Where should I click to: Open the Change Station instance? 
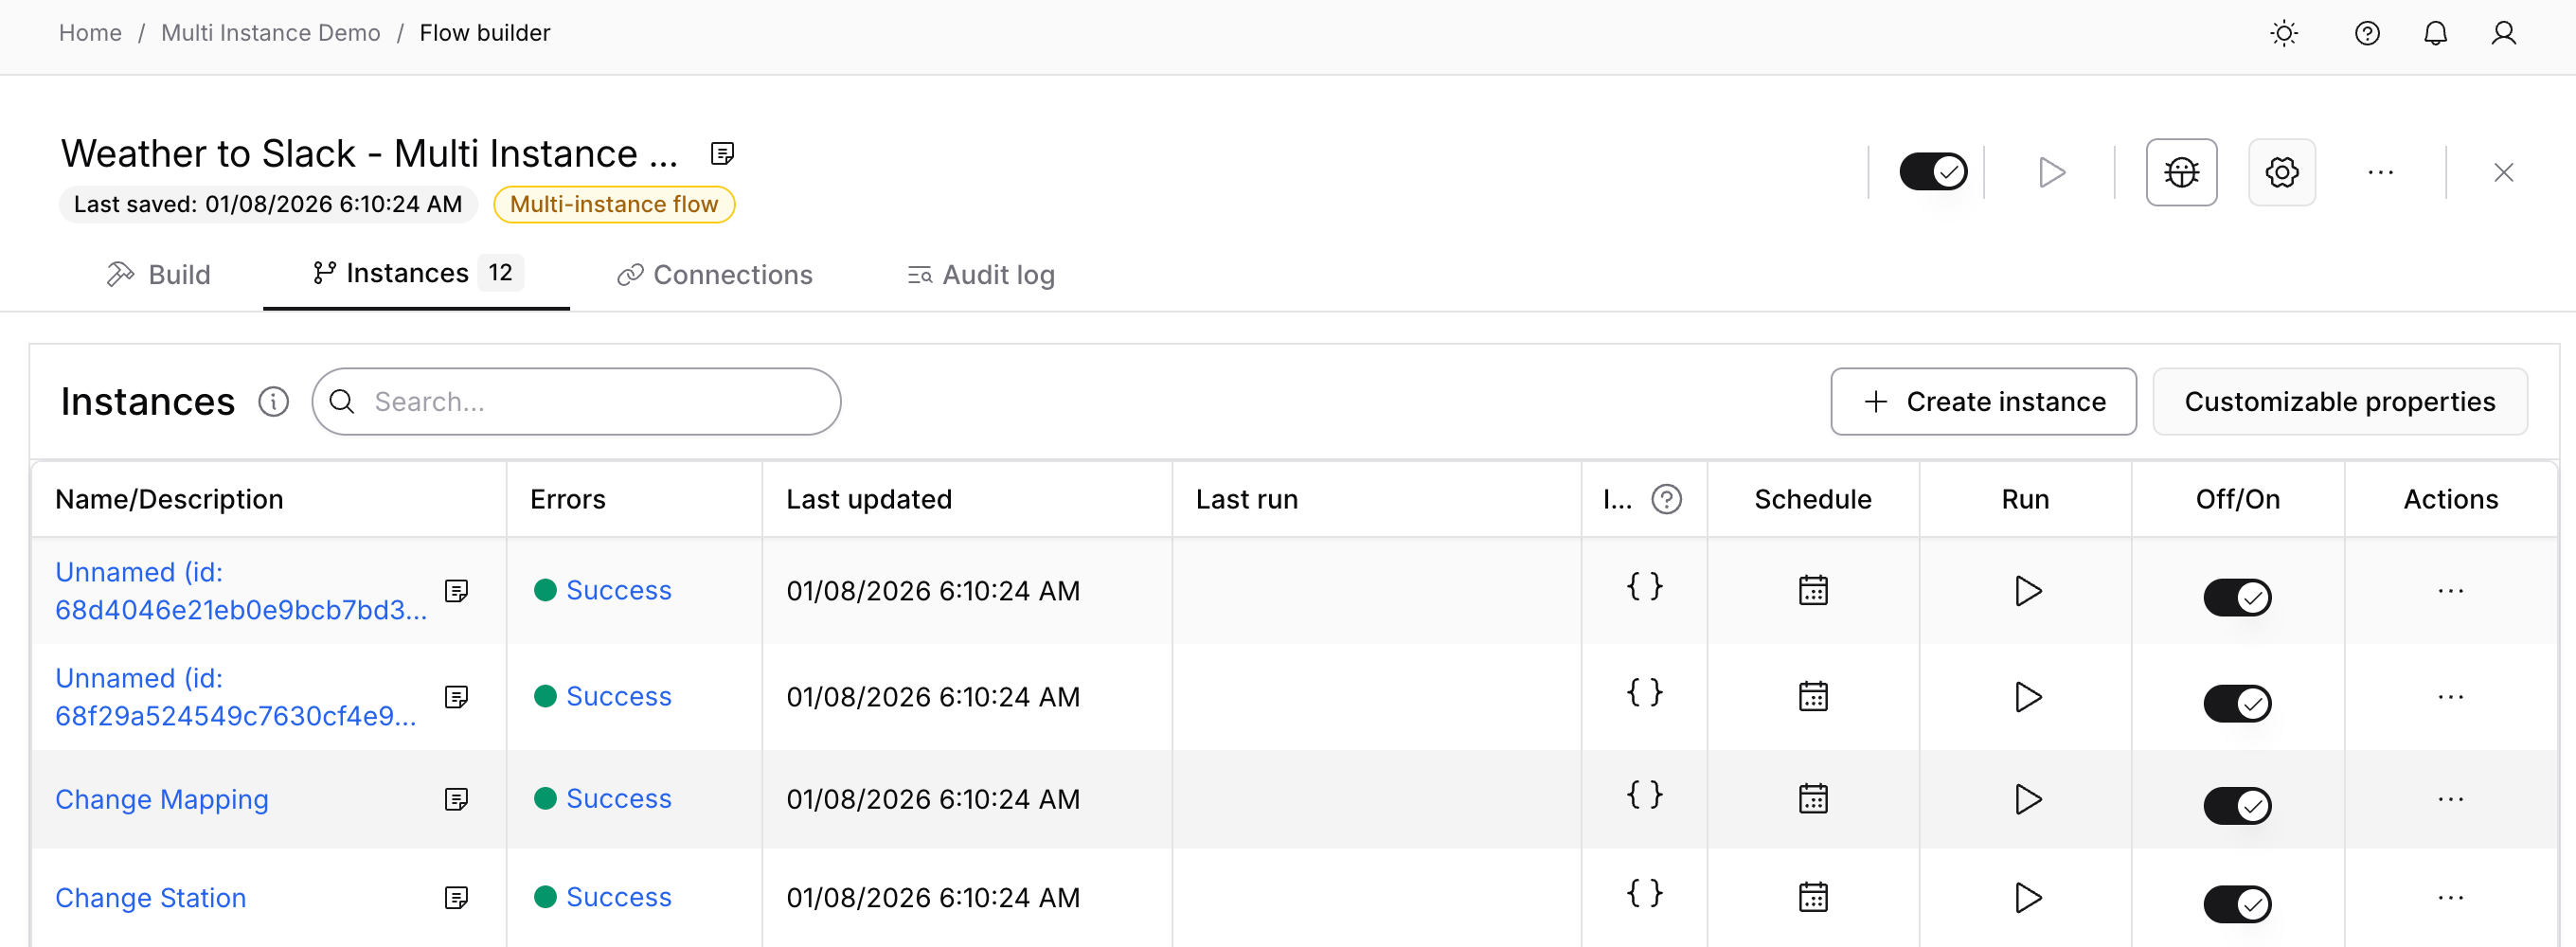[151, 898]
